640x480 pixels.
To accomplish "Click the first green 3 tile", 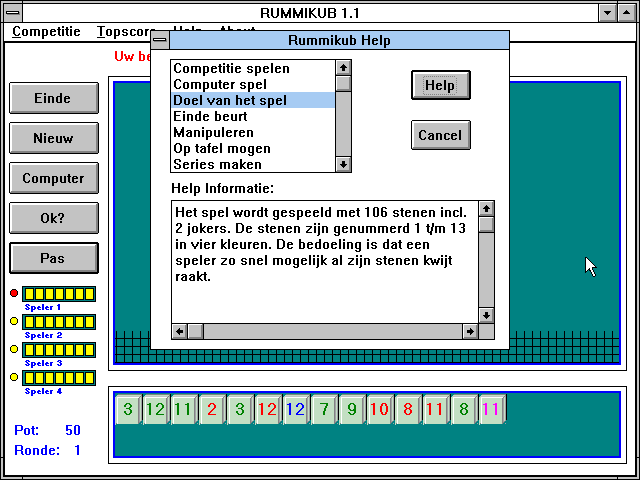I will click(129, 409).
